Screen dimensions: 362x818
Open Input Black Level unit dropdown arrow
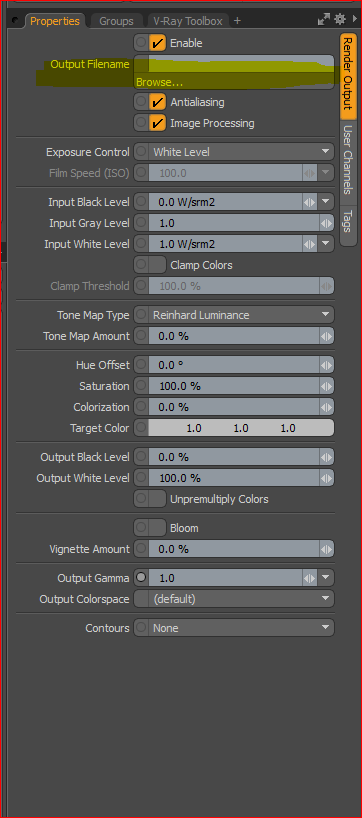326,201
